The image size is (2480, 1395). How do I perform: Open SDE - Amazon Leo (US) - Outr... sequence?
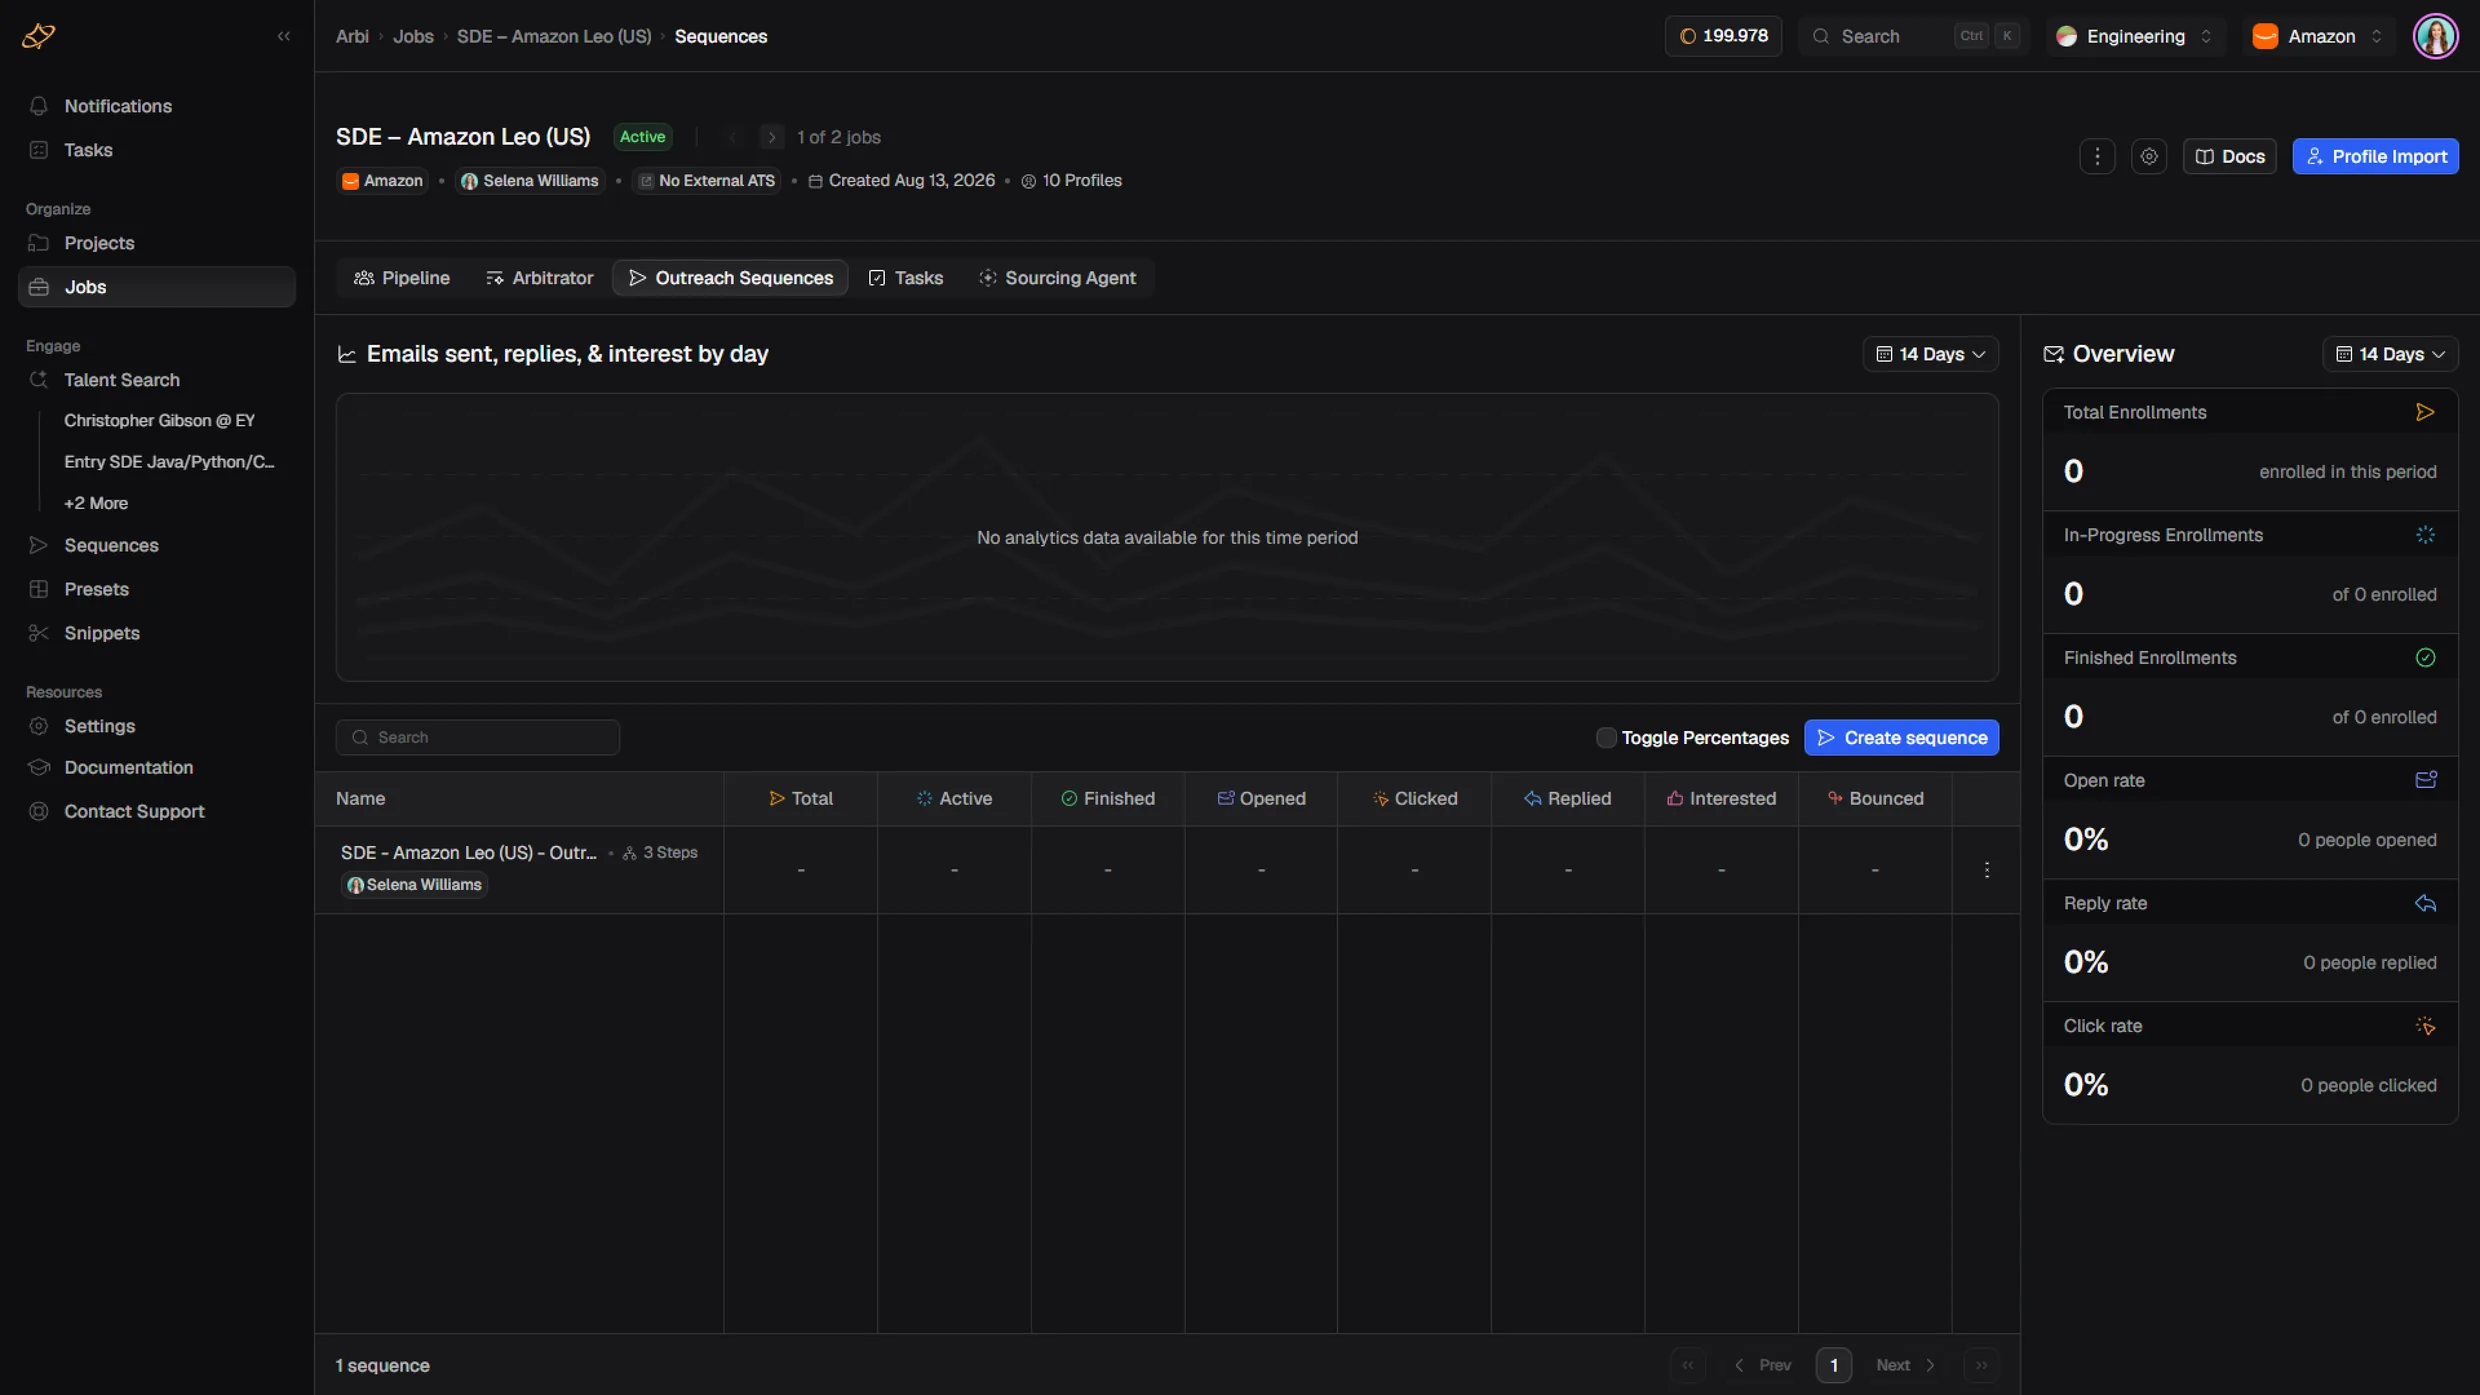click(x=468, y=853)
